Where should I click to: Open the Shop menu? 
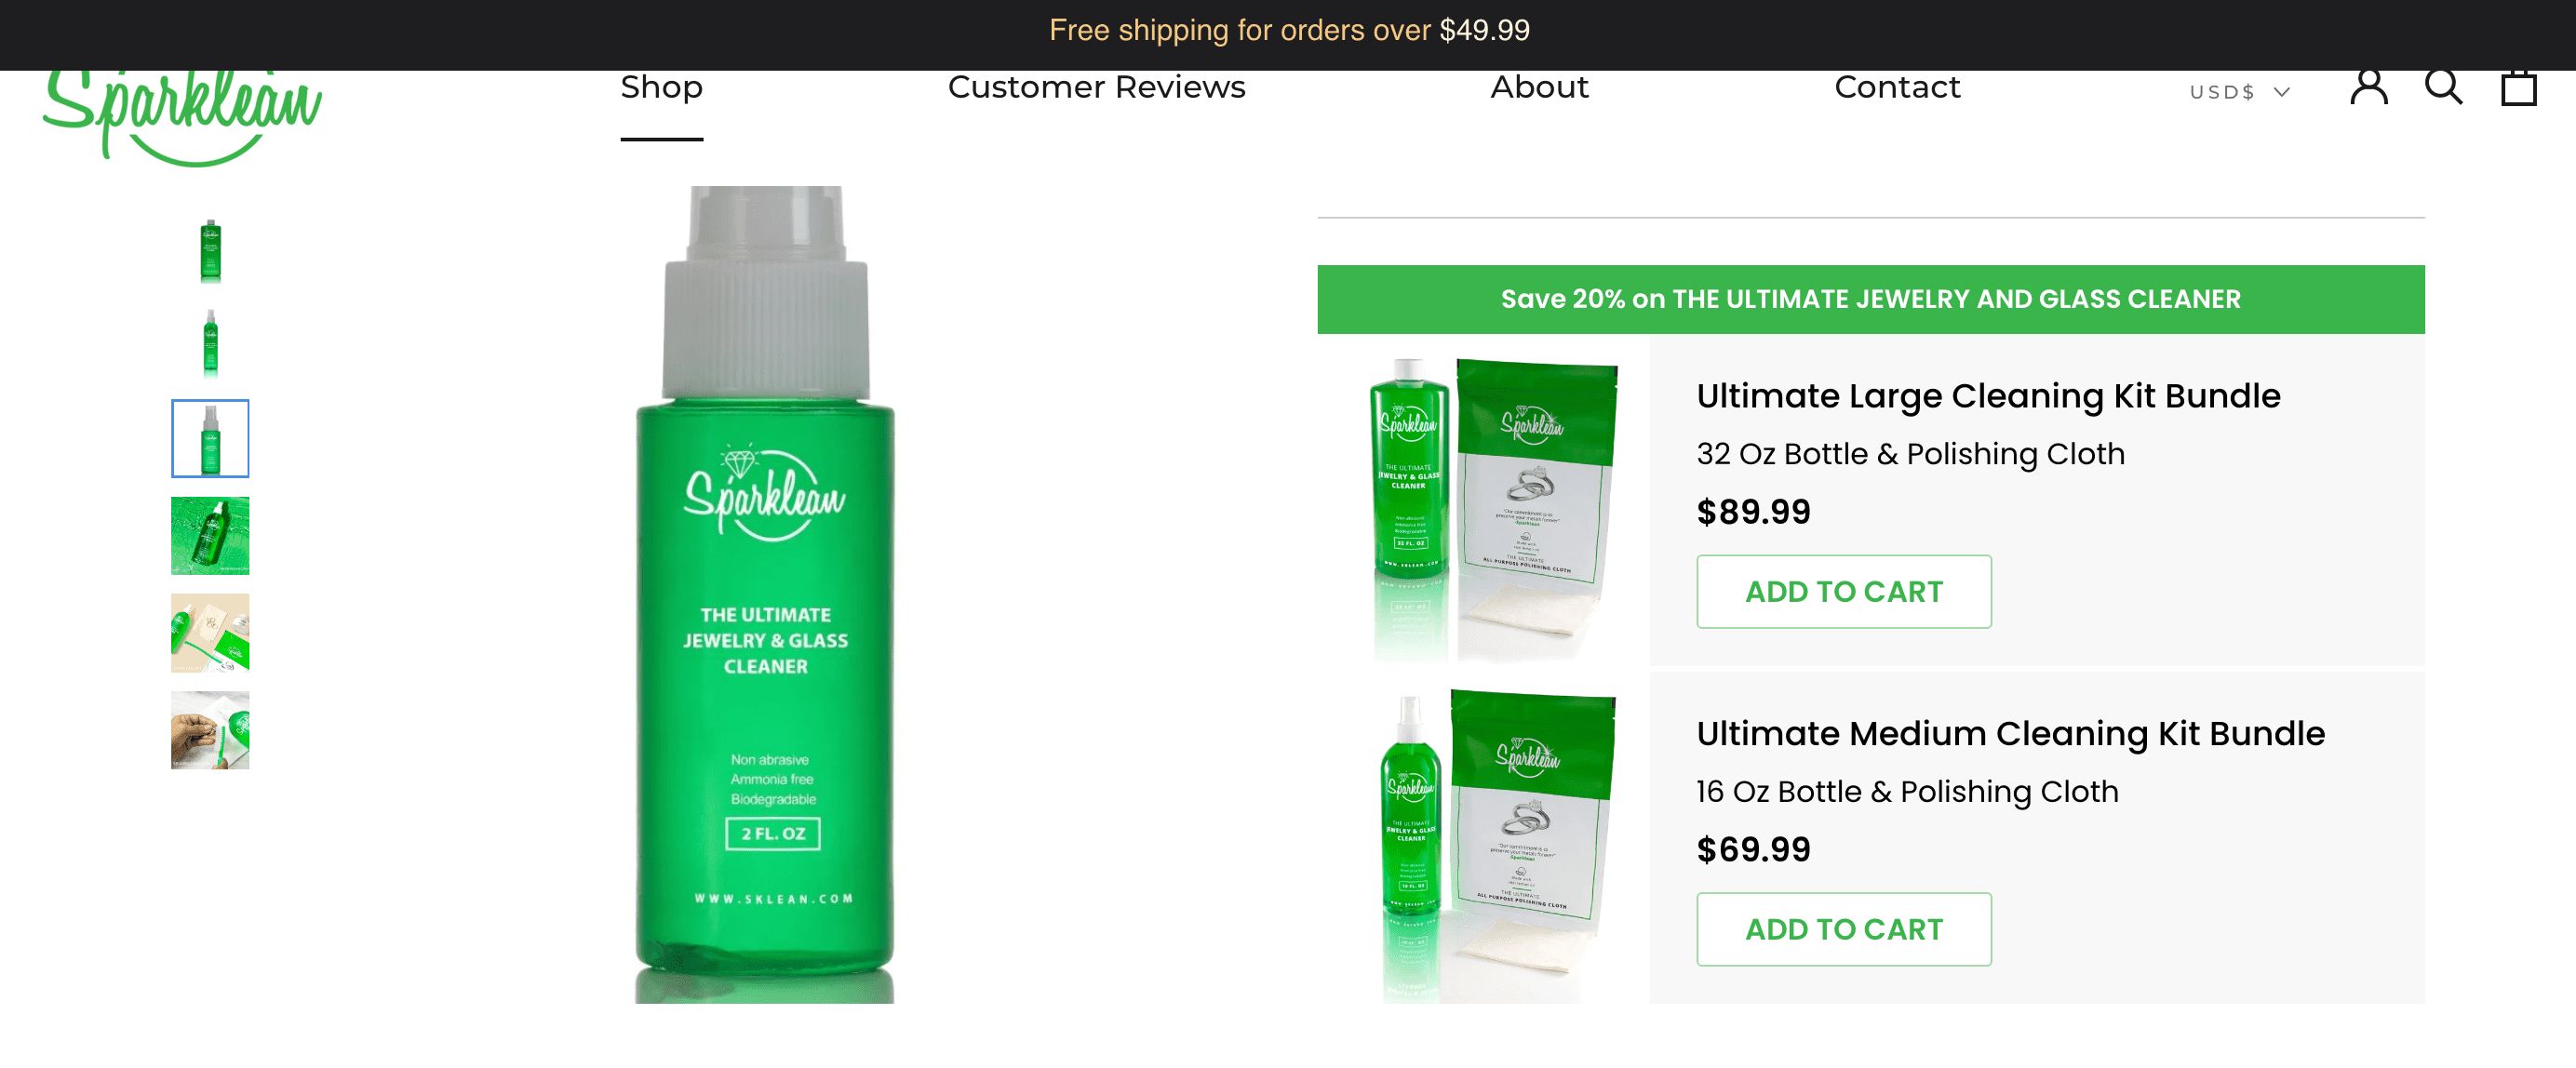[661, 88]
